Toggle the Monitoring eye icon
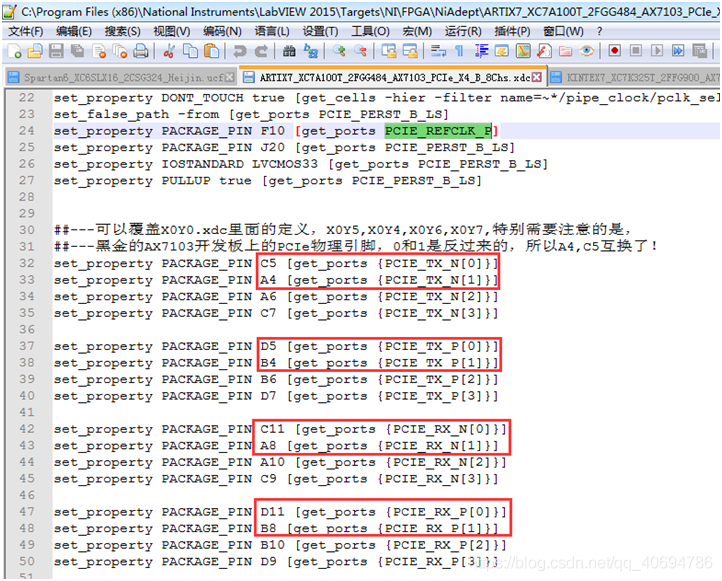Viewport: 722px width, 581px height. 587,51
